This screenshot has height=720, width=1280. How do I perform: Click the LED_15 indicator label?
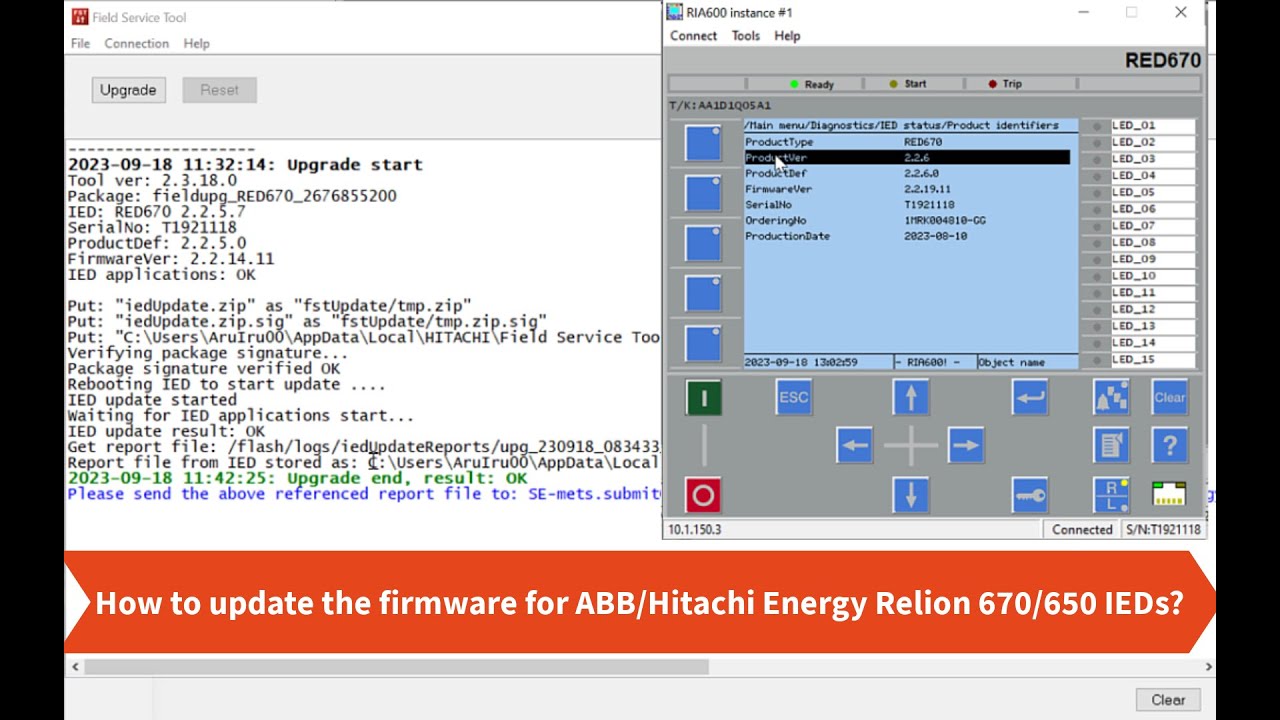[x=1152, y=359]
